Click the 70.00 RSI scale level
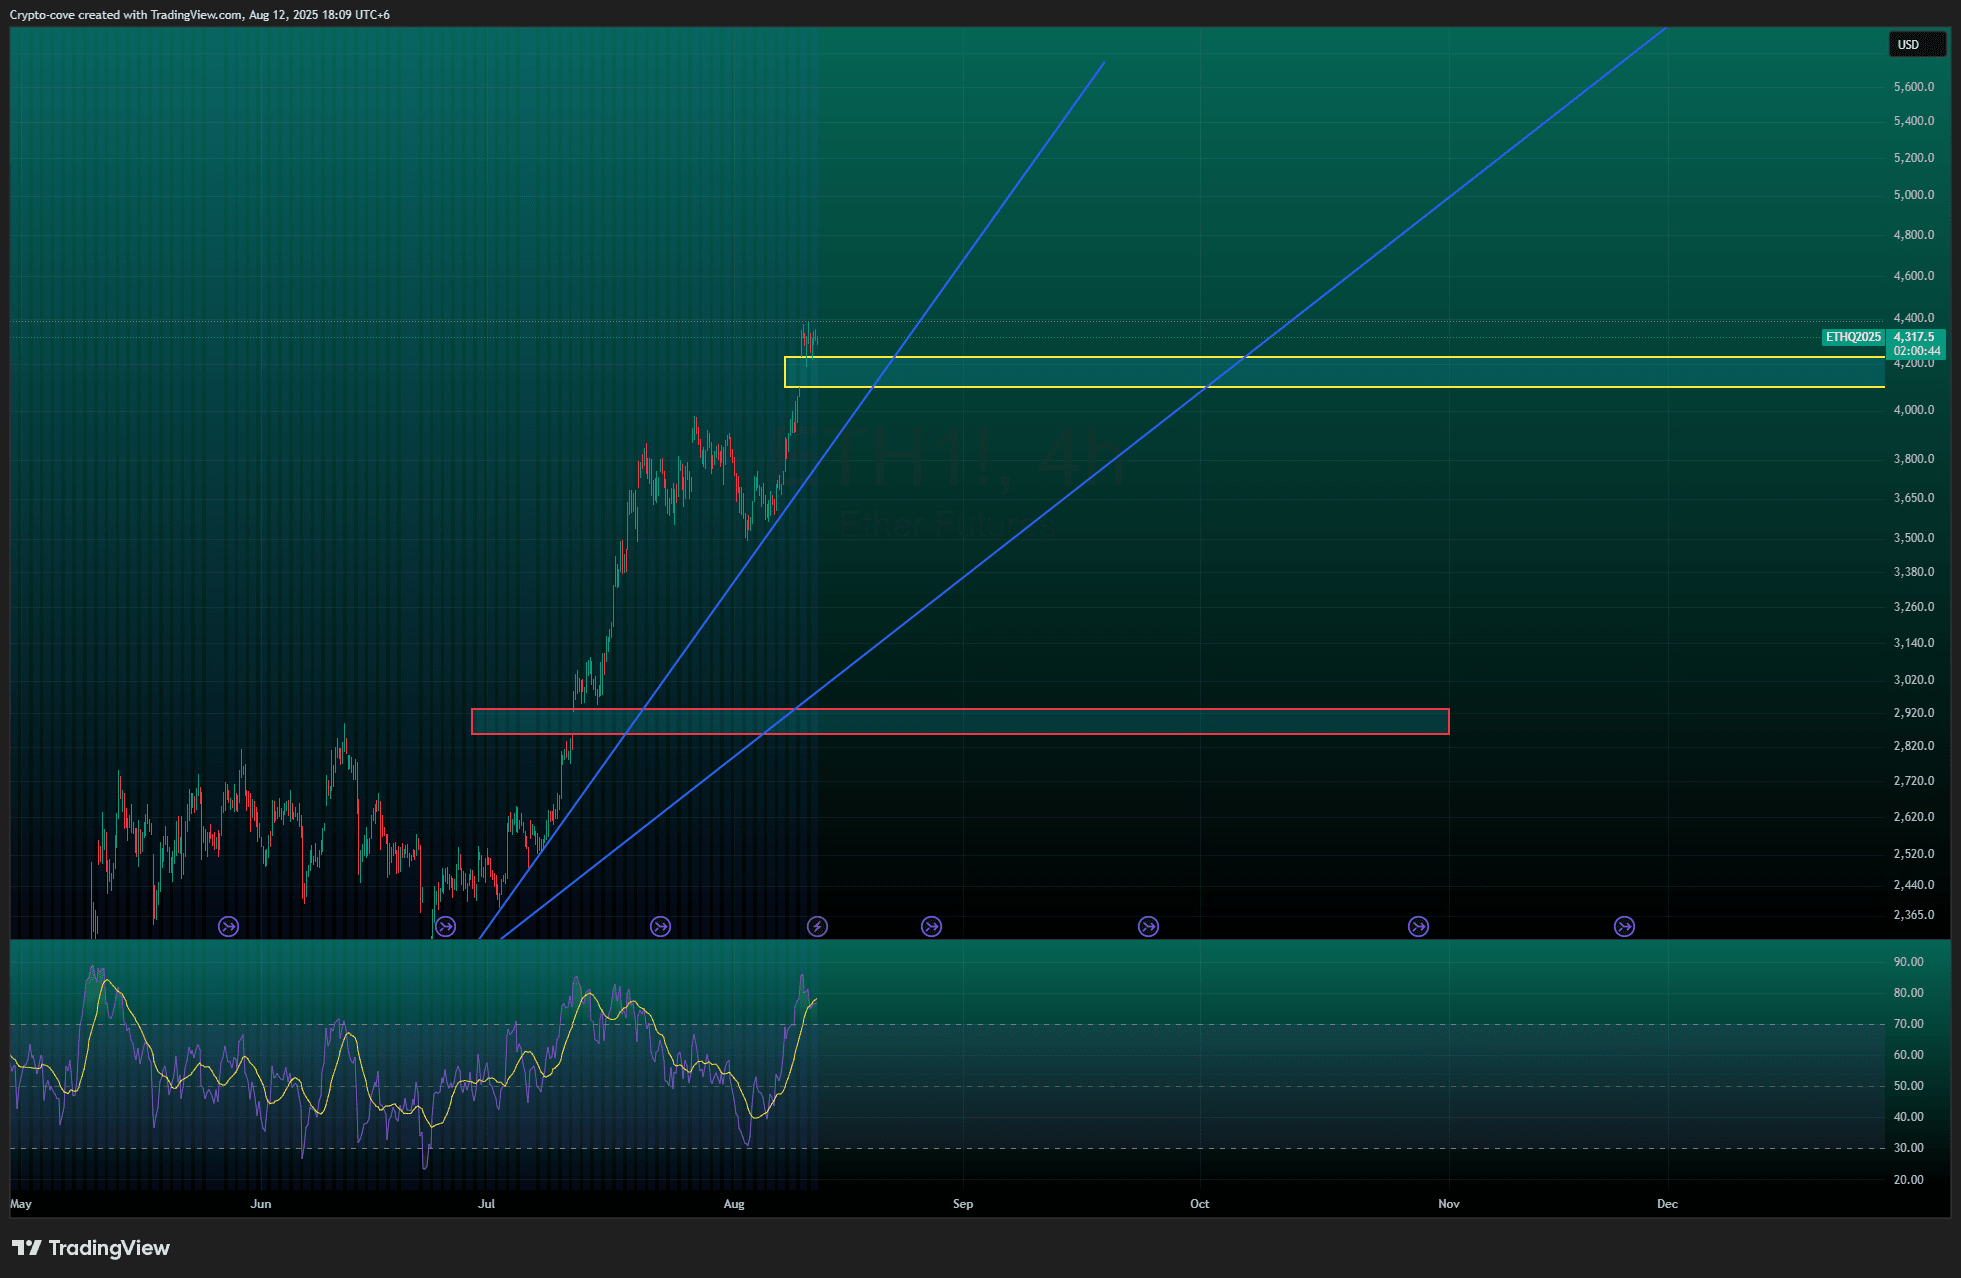The image size is (1961, 1278). [1908, 1024]
